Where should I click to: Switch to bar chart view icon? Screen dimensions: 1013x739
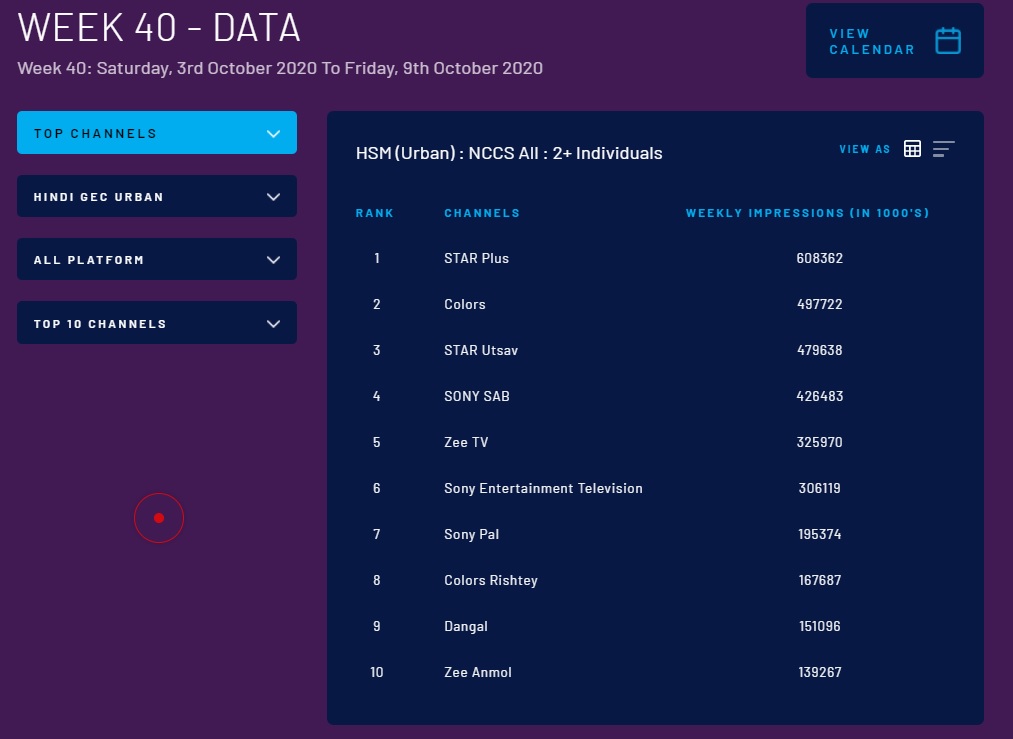pyautogui.click(x=943, y=149)
